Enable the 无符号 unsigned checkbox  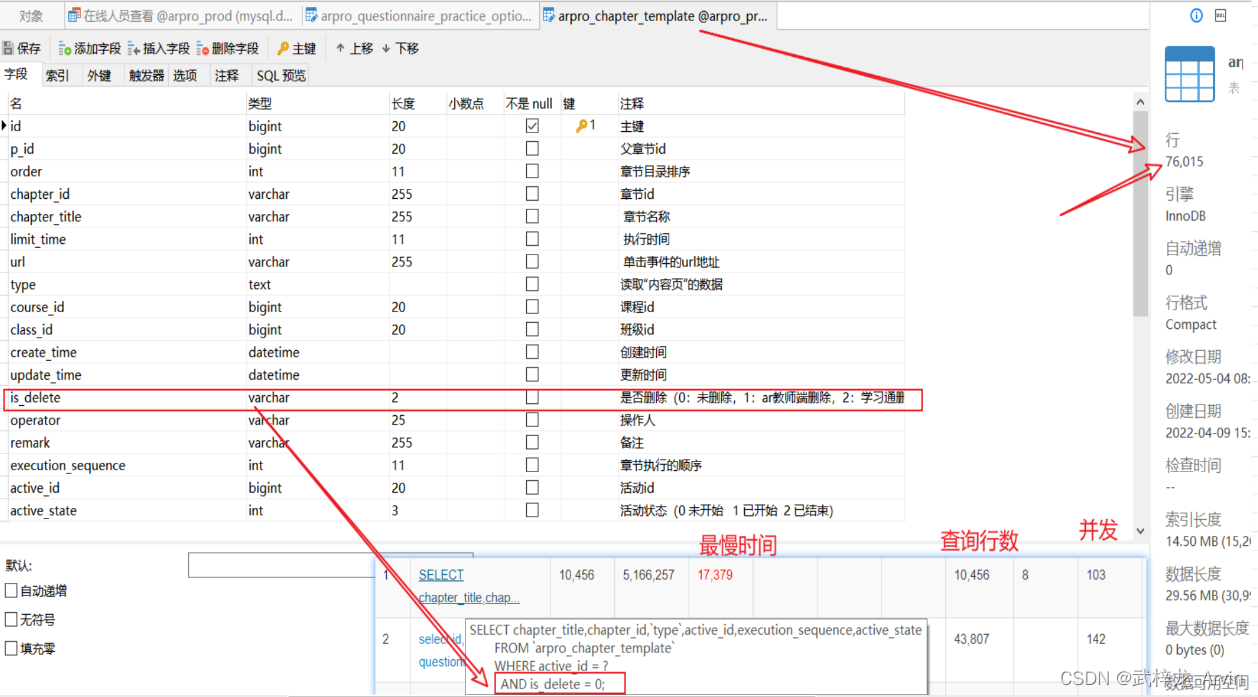pyautogui.click(x=11, y=620)
